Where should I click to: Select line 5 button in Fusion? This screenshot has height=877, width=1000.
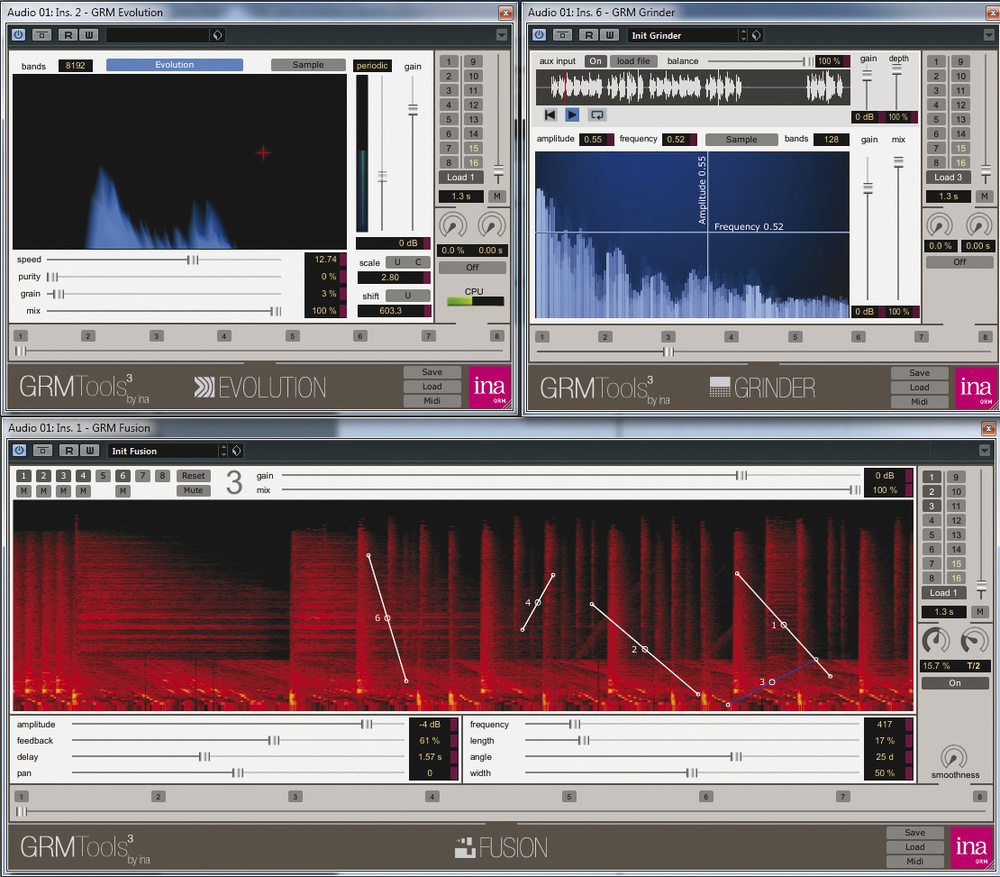pyautogui.click(x=103, y=476)
